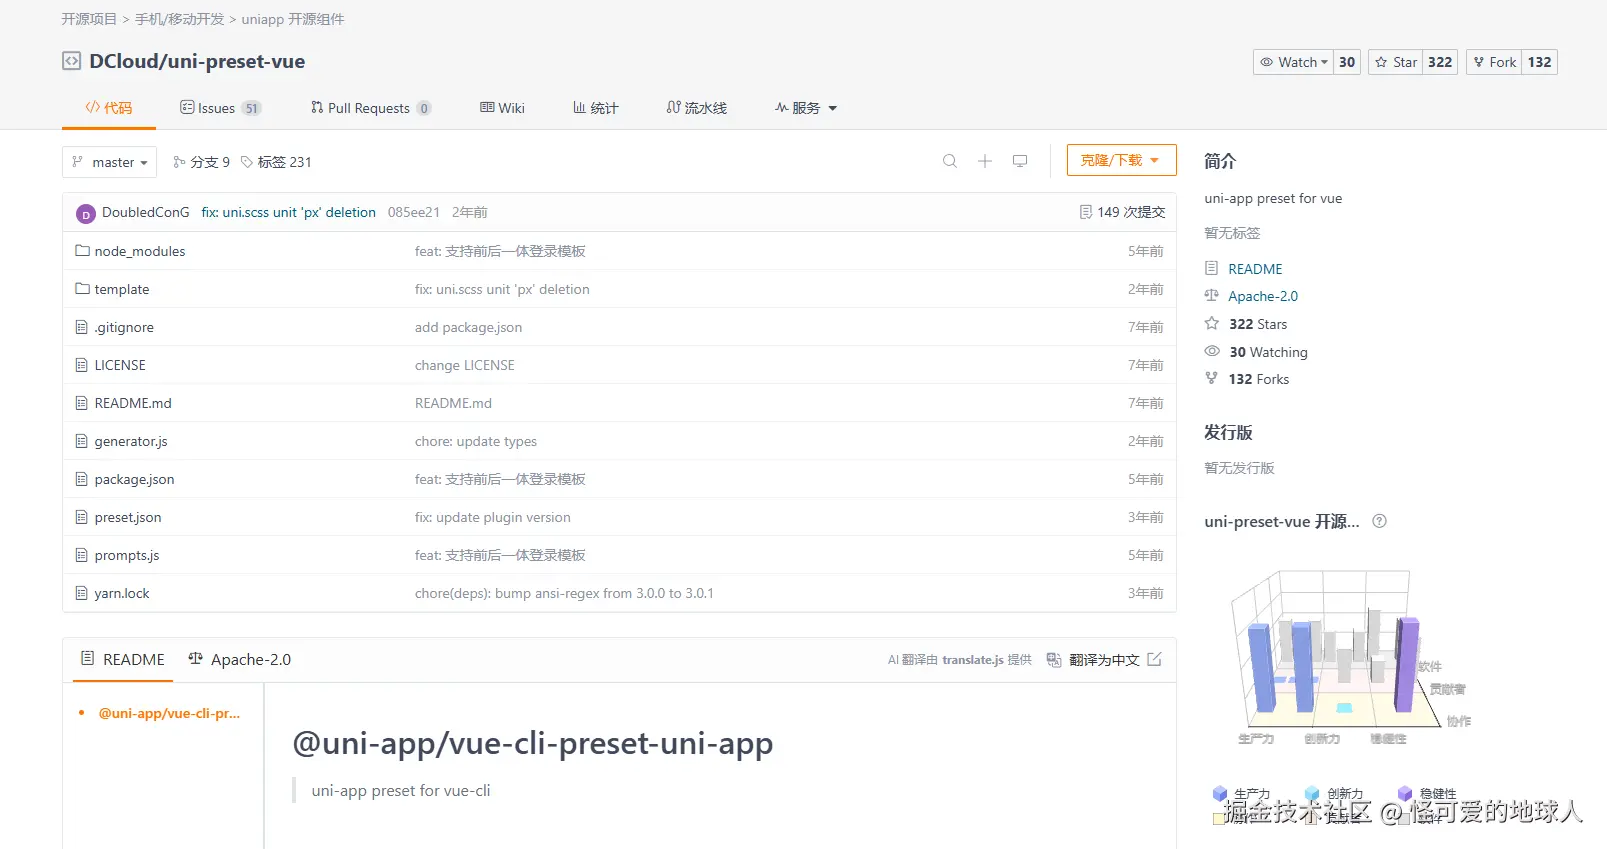
Task: Click the 132 fork count
Action: coord(1540,62)
